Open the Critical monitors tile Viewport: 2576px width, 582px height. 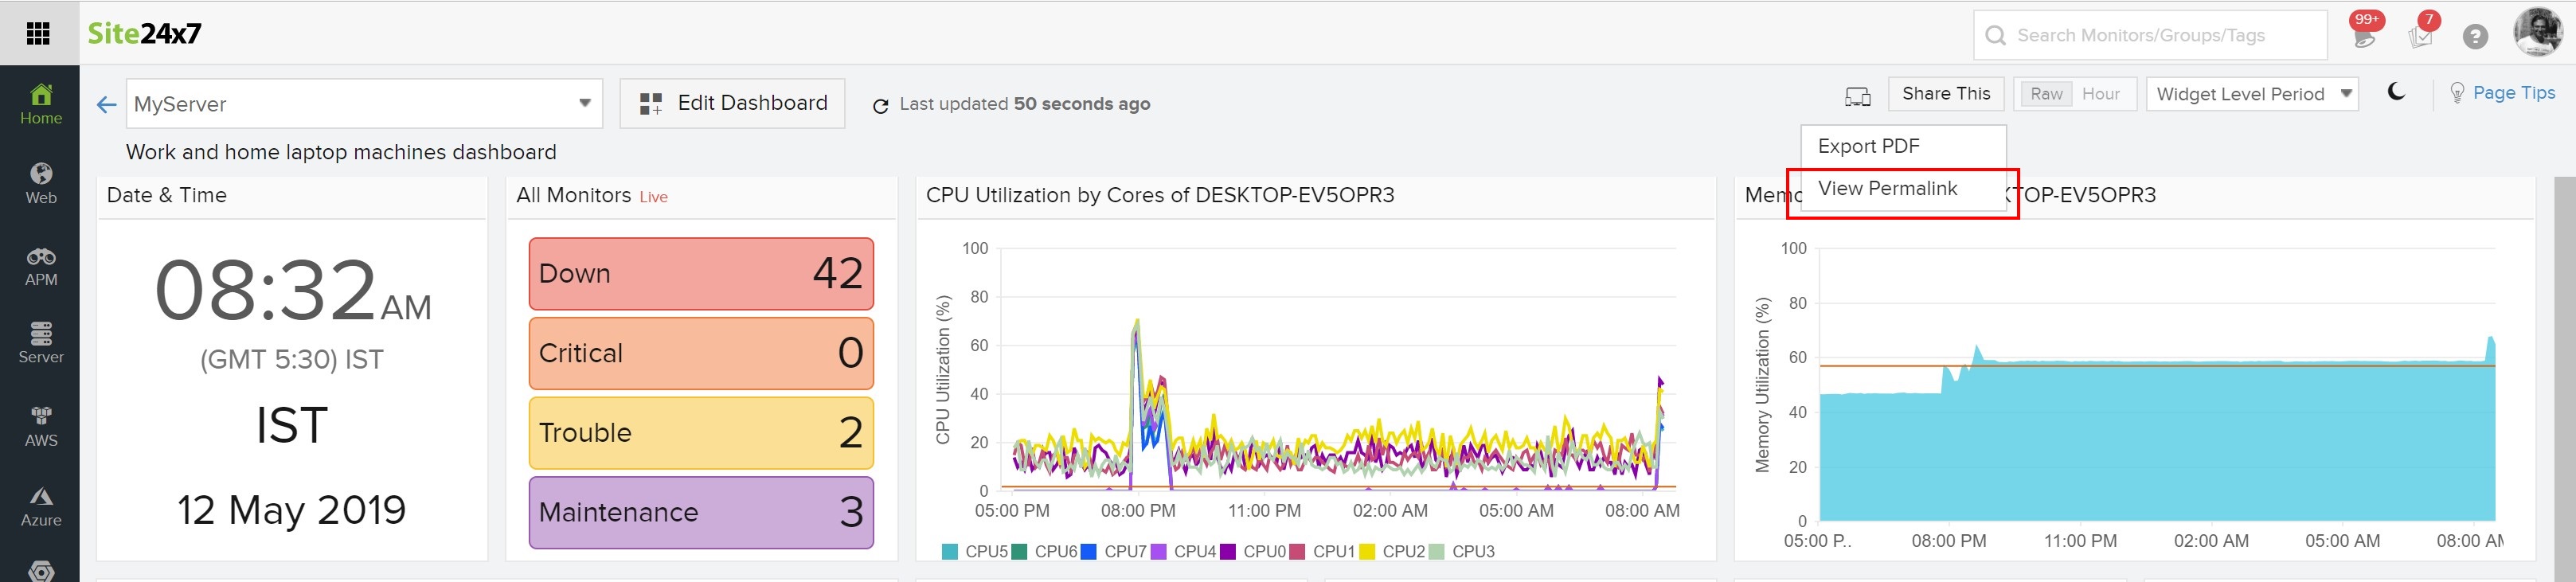coord(701,353)
